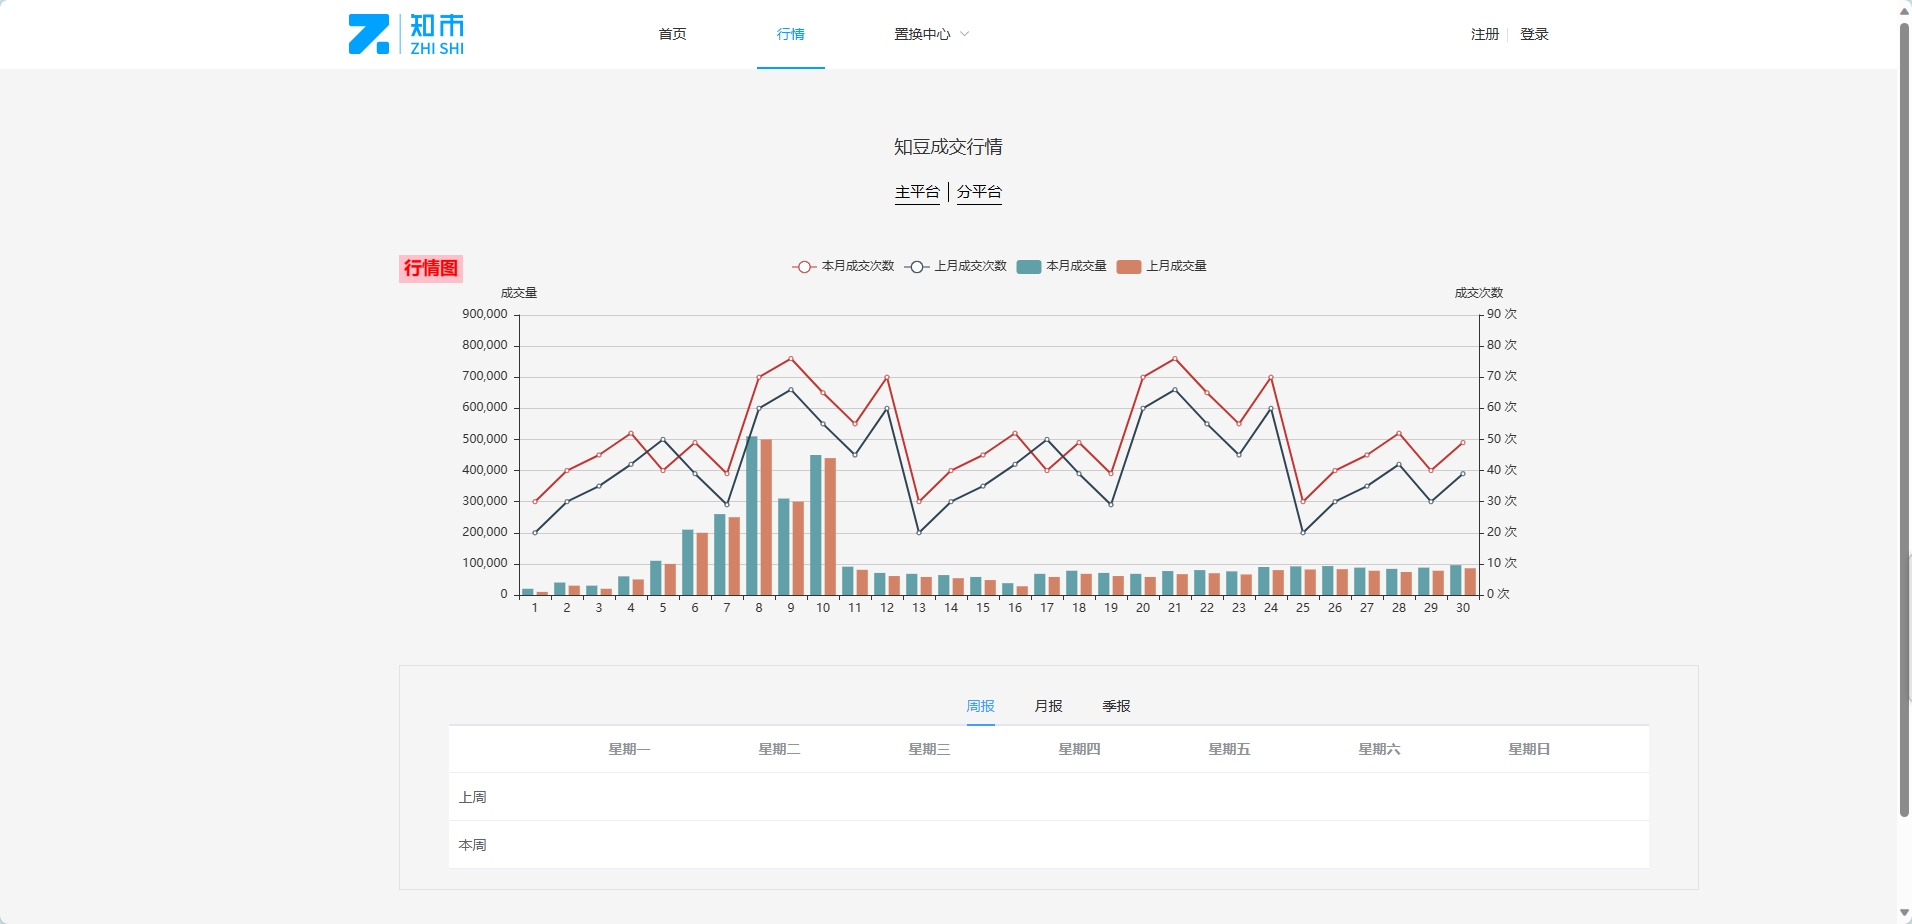Image resolution: width=1912 pixels, height=924 pixels.
Task: Click the scrollbar up arrow
Action: (1904, 10)
